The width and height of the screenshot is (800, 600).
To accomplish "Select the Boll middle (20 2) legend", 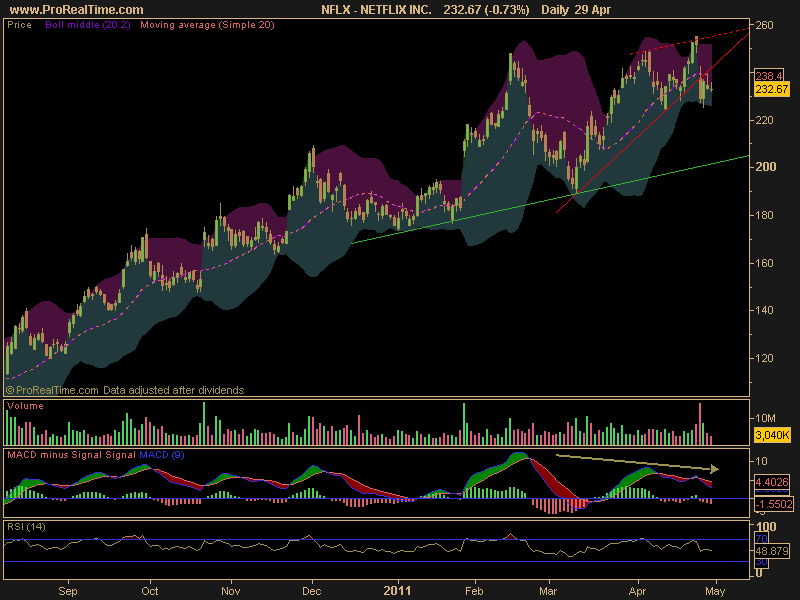I will pyautogui.click(x=88, y=24).
